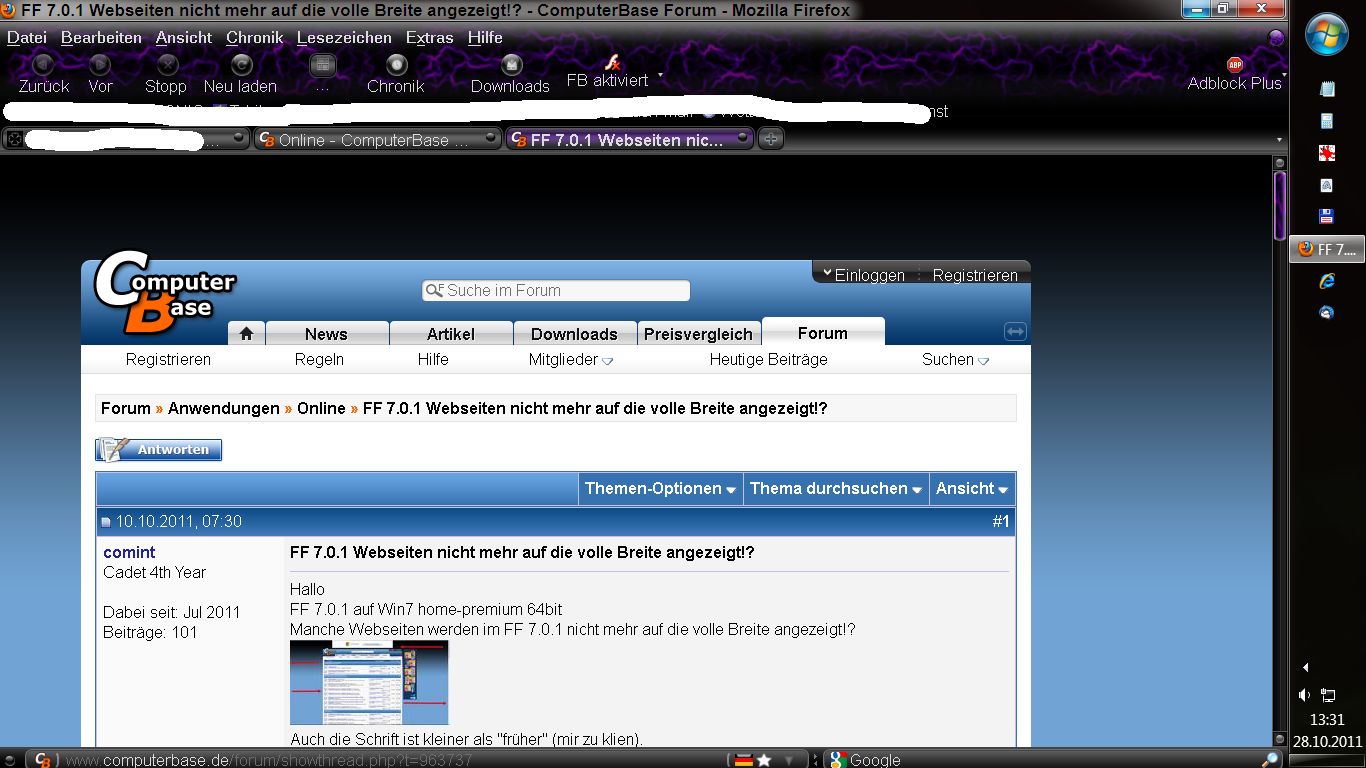Open the Ansicht thread view dropdown
Viewport: 1366px width, 768px height.
point(972,488)
